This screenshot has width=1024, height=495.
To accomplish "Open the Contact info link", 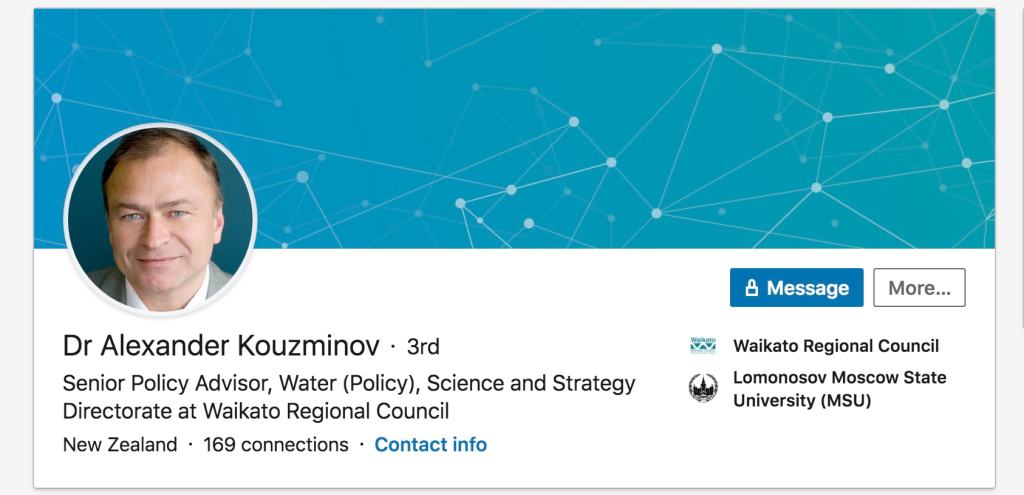I will (430, 444).
